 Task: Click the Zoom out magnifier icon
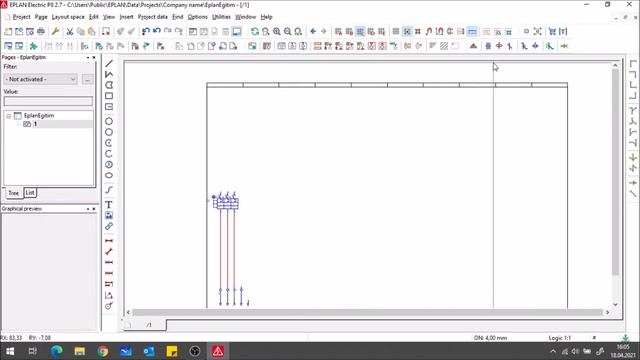coord(287,31)
